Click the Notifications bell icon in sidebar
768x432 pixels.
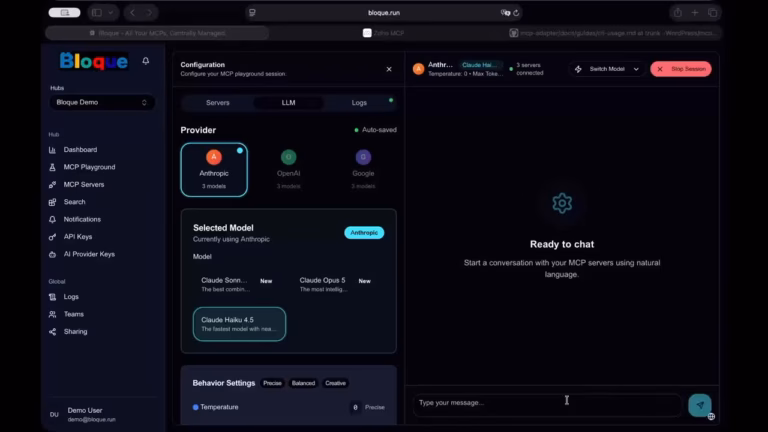click(52, 219)
